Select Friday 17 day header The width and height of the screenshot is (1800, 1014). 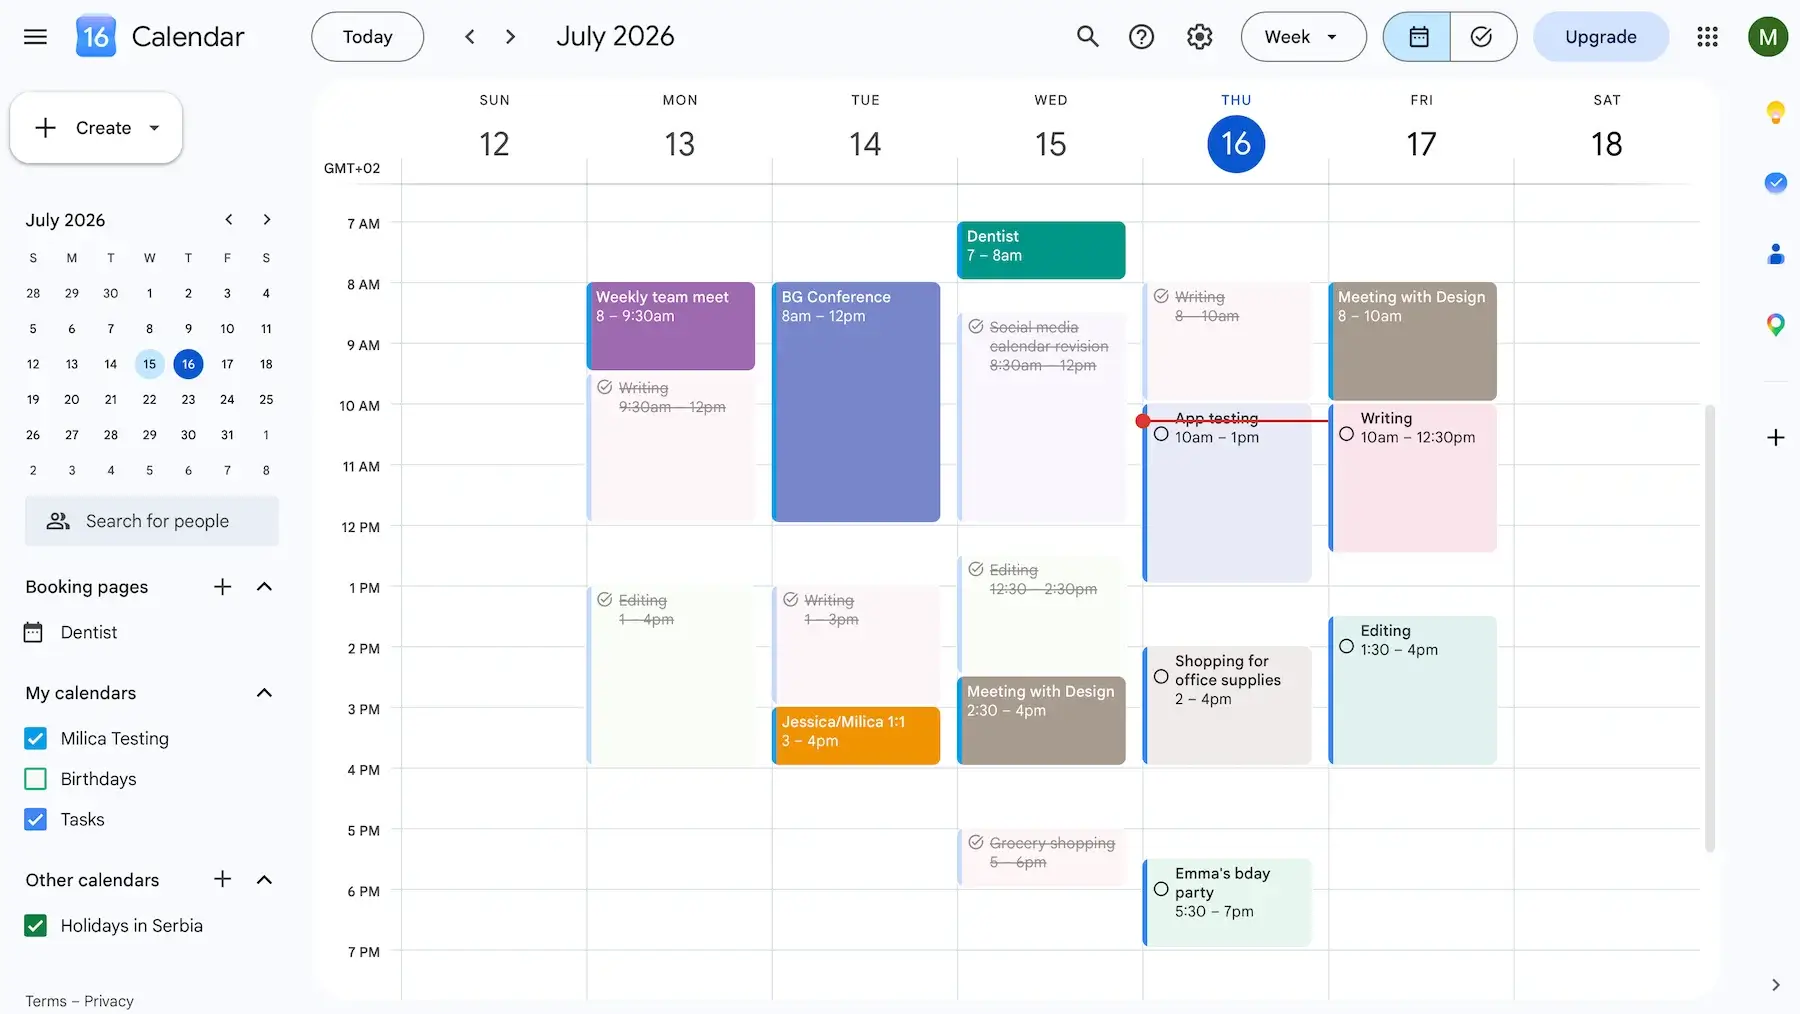click(x=1421, y=143)
